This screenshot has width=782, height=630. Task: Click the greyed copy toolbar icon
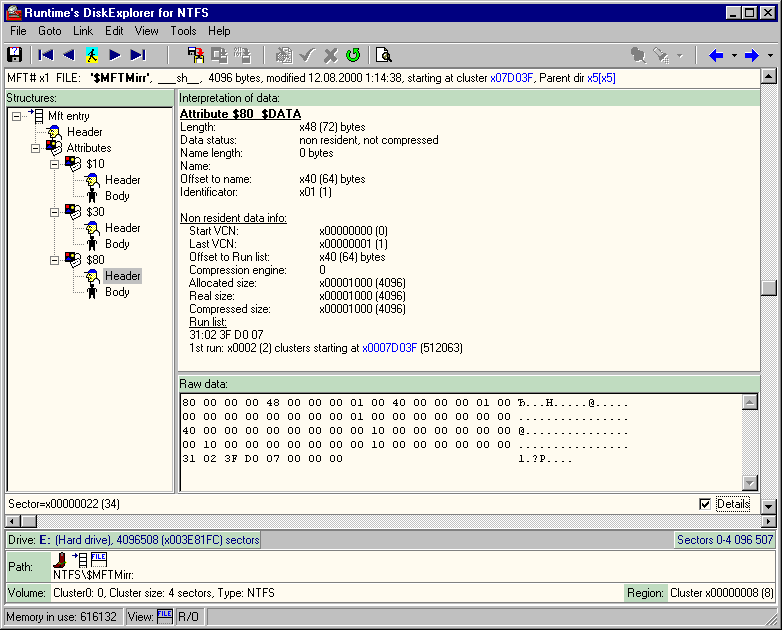pyautogui.click(x=219, y=55)
